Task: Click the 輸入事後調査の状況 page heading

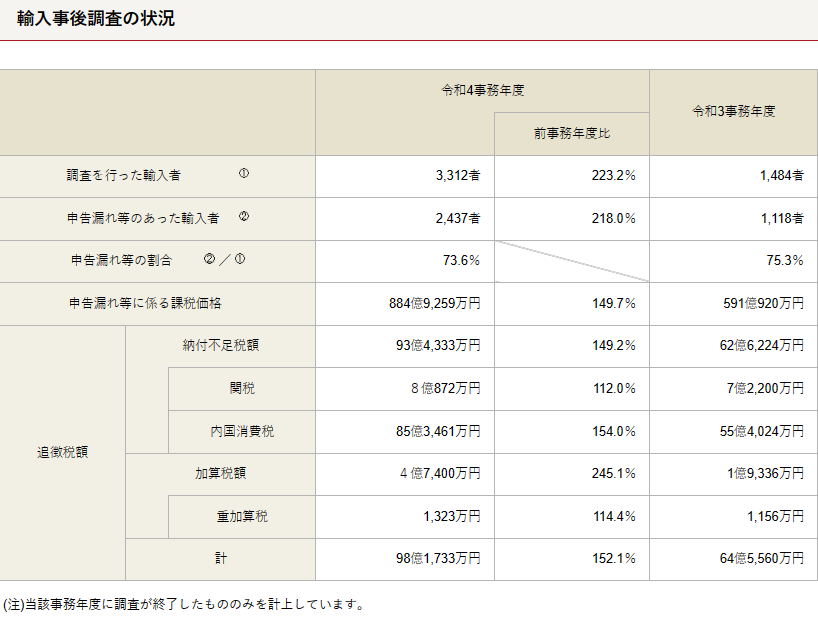Action: [x=96, y=19]
